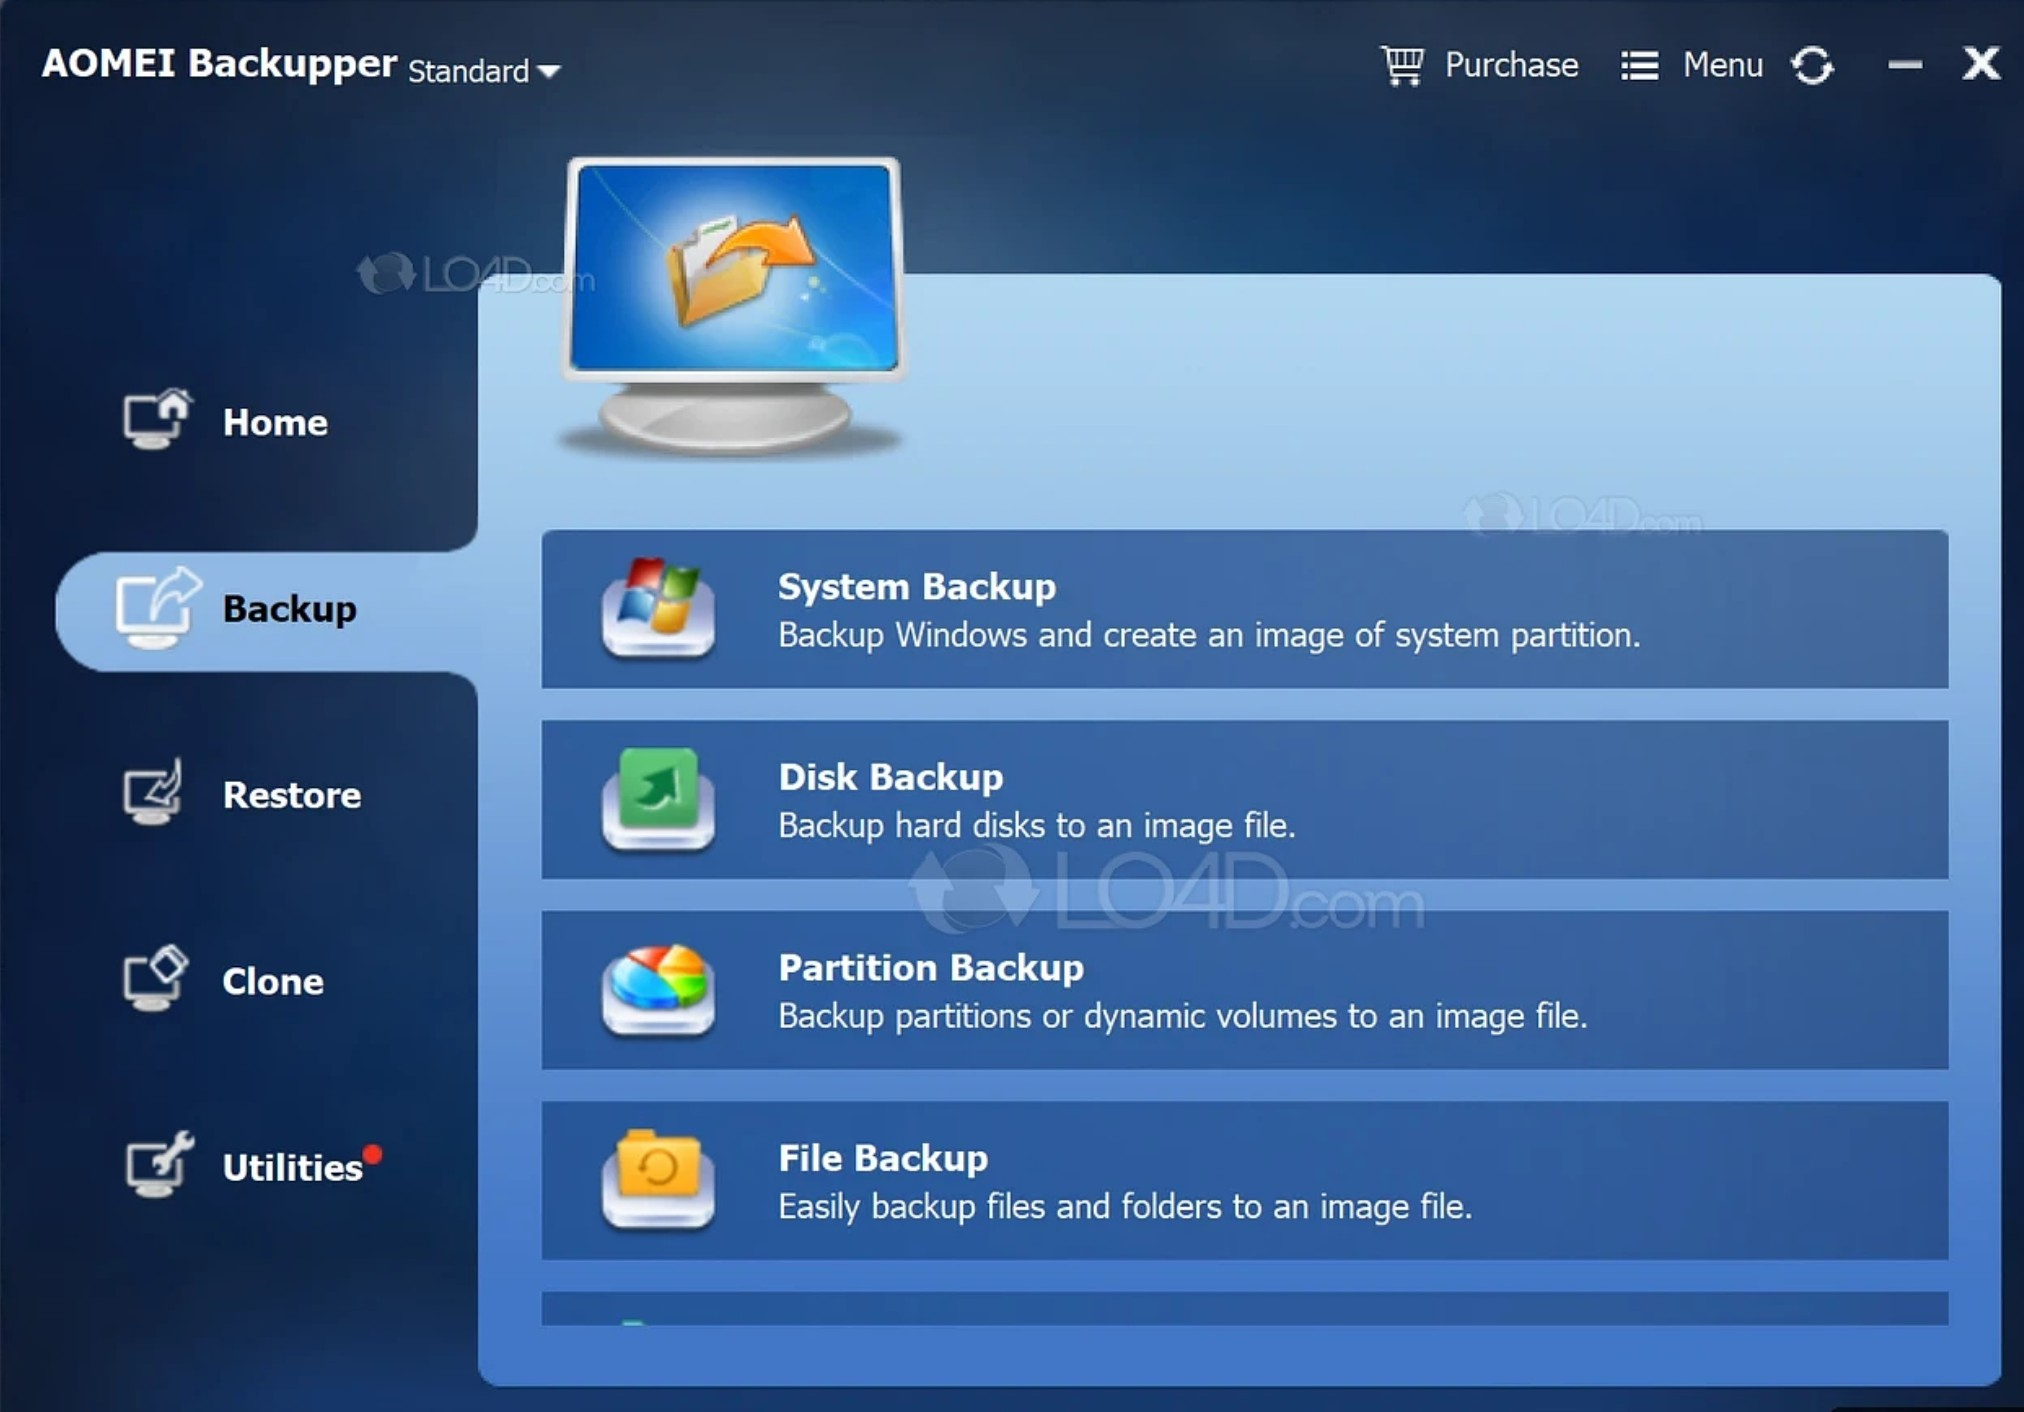Click the Menu list icon
This screenshot has height=1412, width=2024.
tap(1639, 66)
